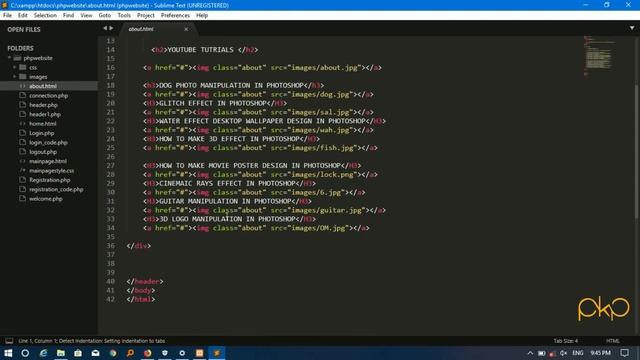Open the tab list dropdown arrow at the top right
Image resolution: width=640 pixels, height=360 pixels.
click(x=632, y=28)
